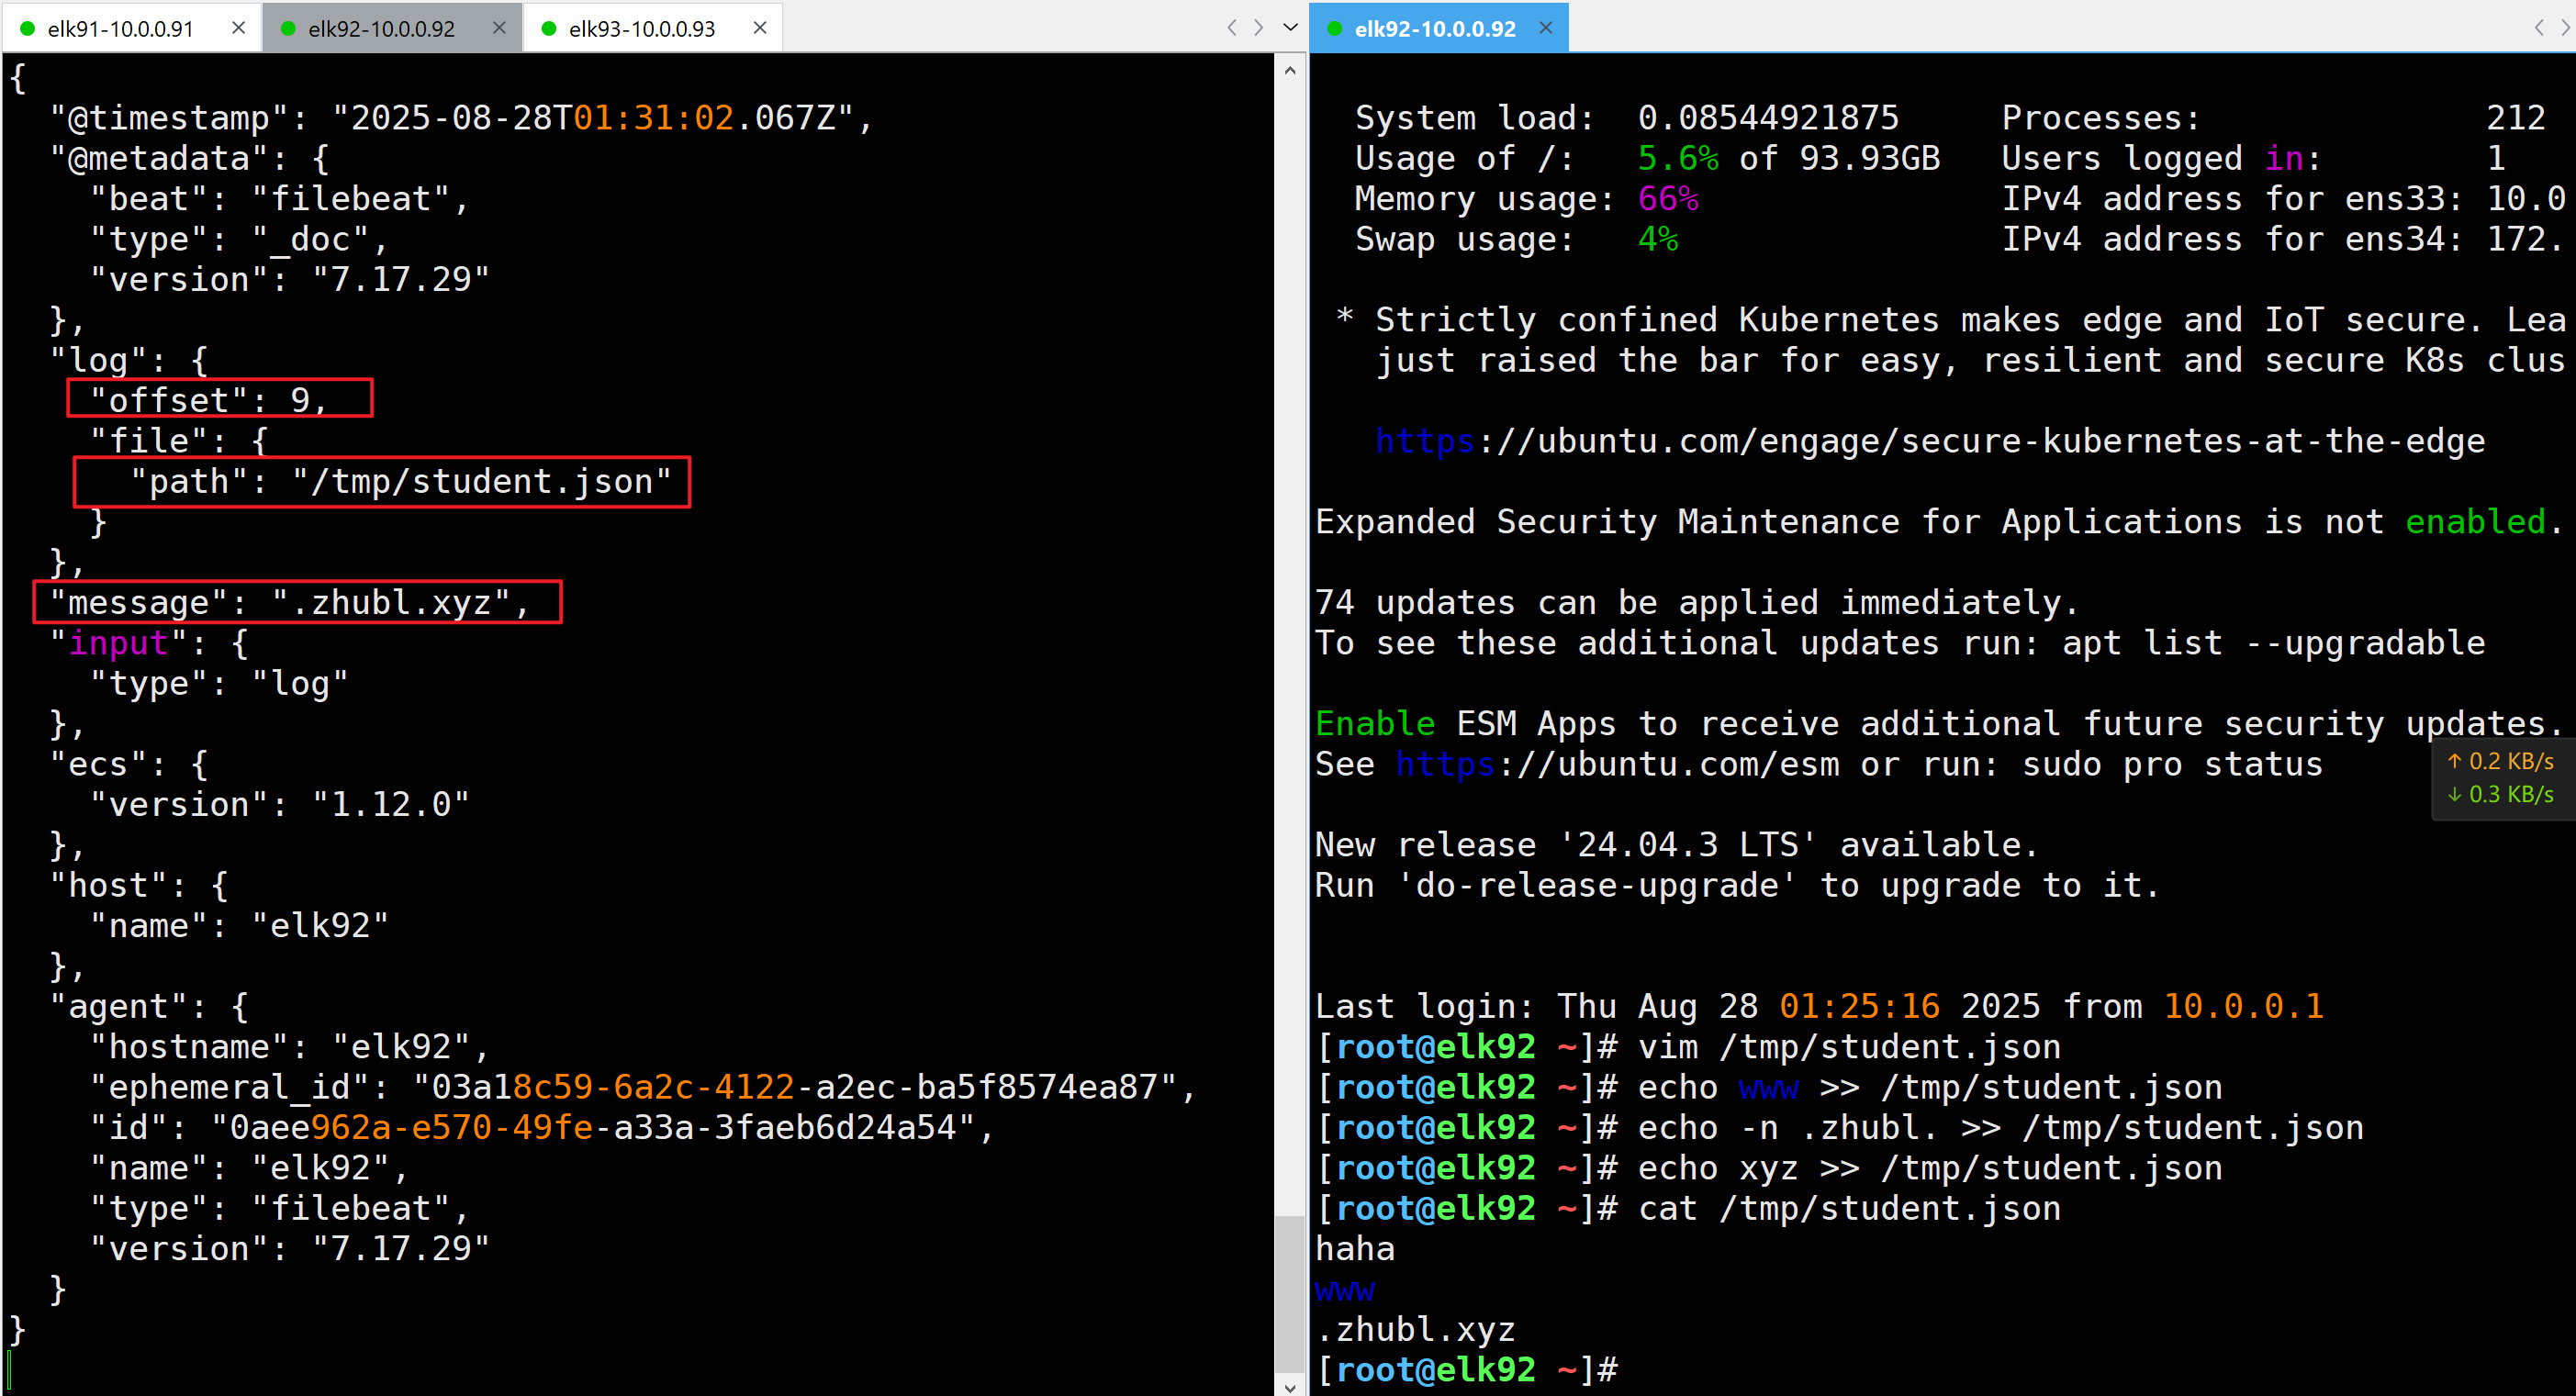Screen dimensions: 2576x1396
Task: Click the right-pane tab scroll left arrow
Action: tap(2539, 28)
